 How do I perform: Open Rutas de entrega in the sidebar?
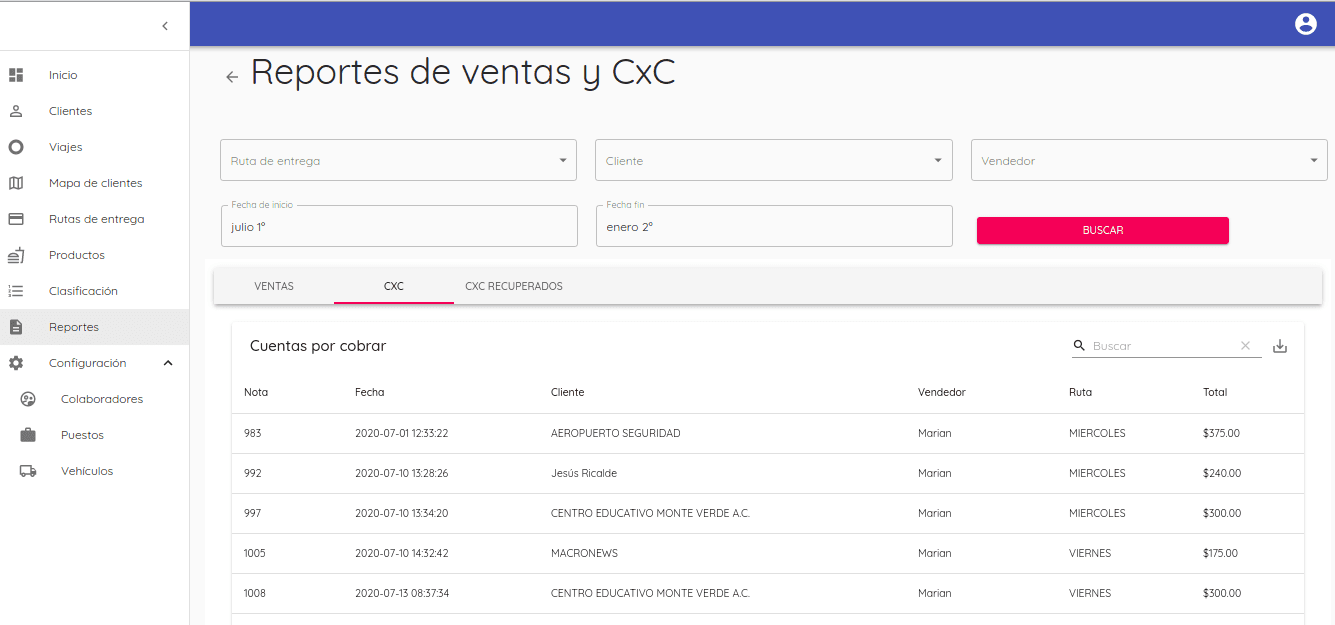tap(95, 219)
